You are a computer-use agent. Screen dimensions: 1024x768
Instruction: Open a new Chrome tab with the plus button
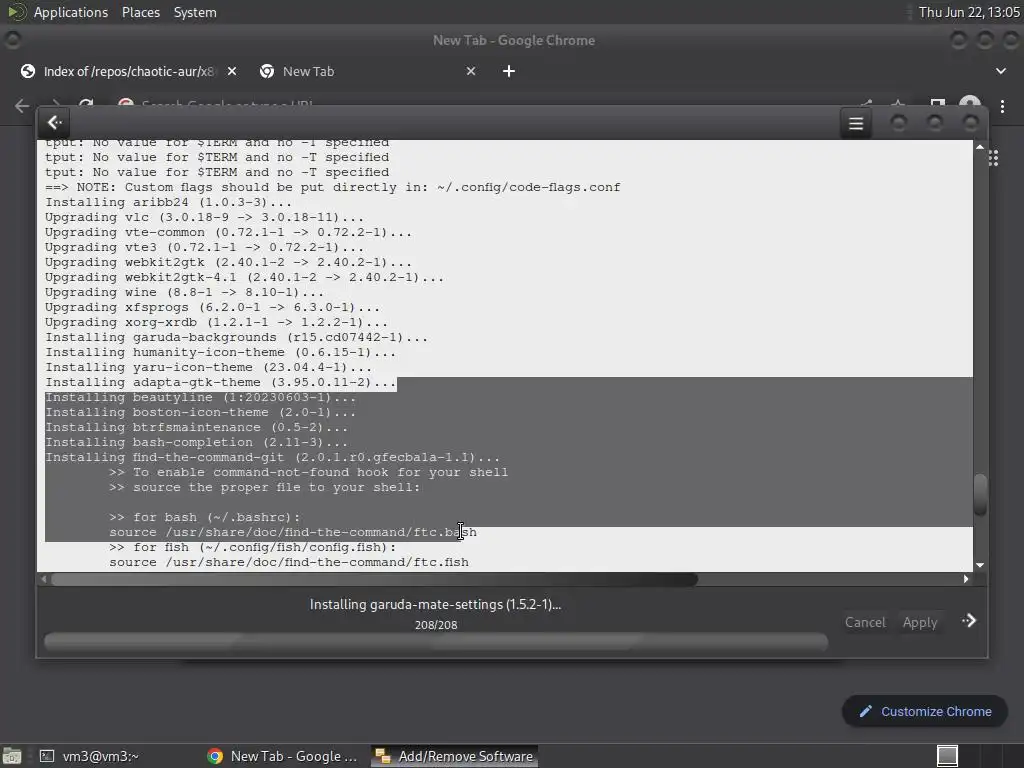pyautogui.click(x=509, y=71)
